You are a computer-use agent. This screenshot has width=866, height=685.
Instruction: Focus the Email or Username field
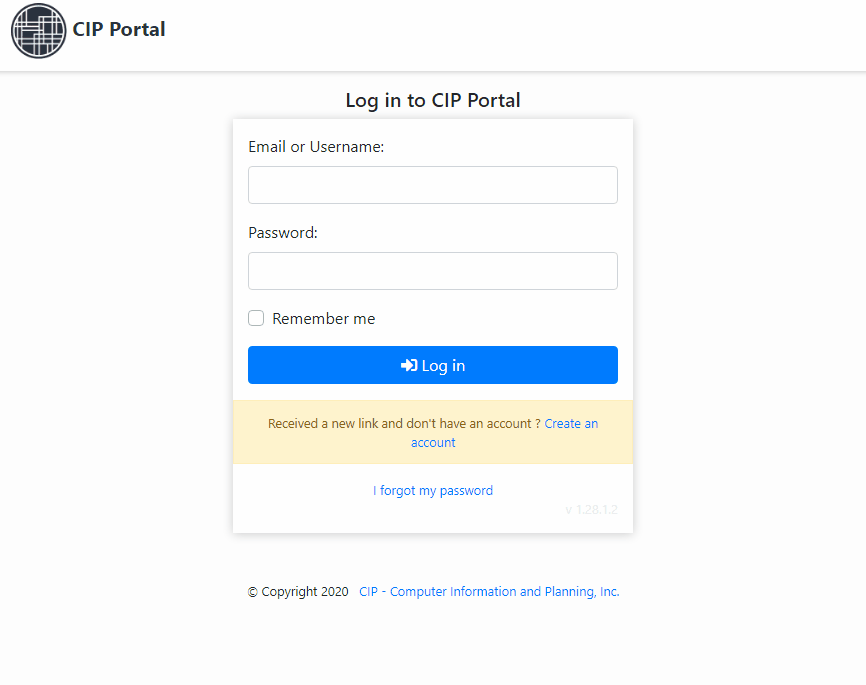pos(432,185)
